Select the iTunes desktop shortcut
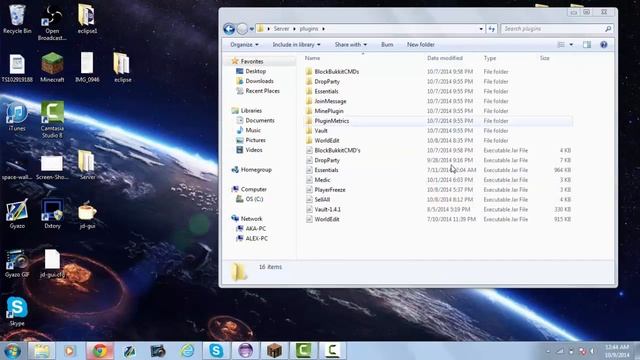640x360 pixels. pyautogui.click(x=17, y=116)
